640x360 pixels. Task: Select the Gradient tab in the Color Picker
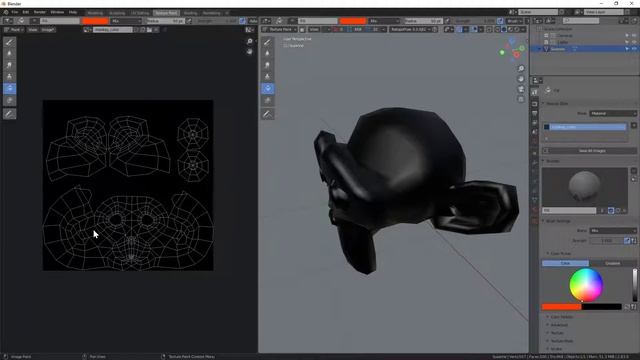612,263
